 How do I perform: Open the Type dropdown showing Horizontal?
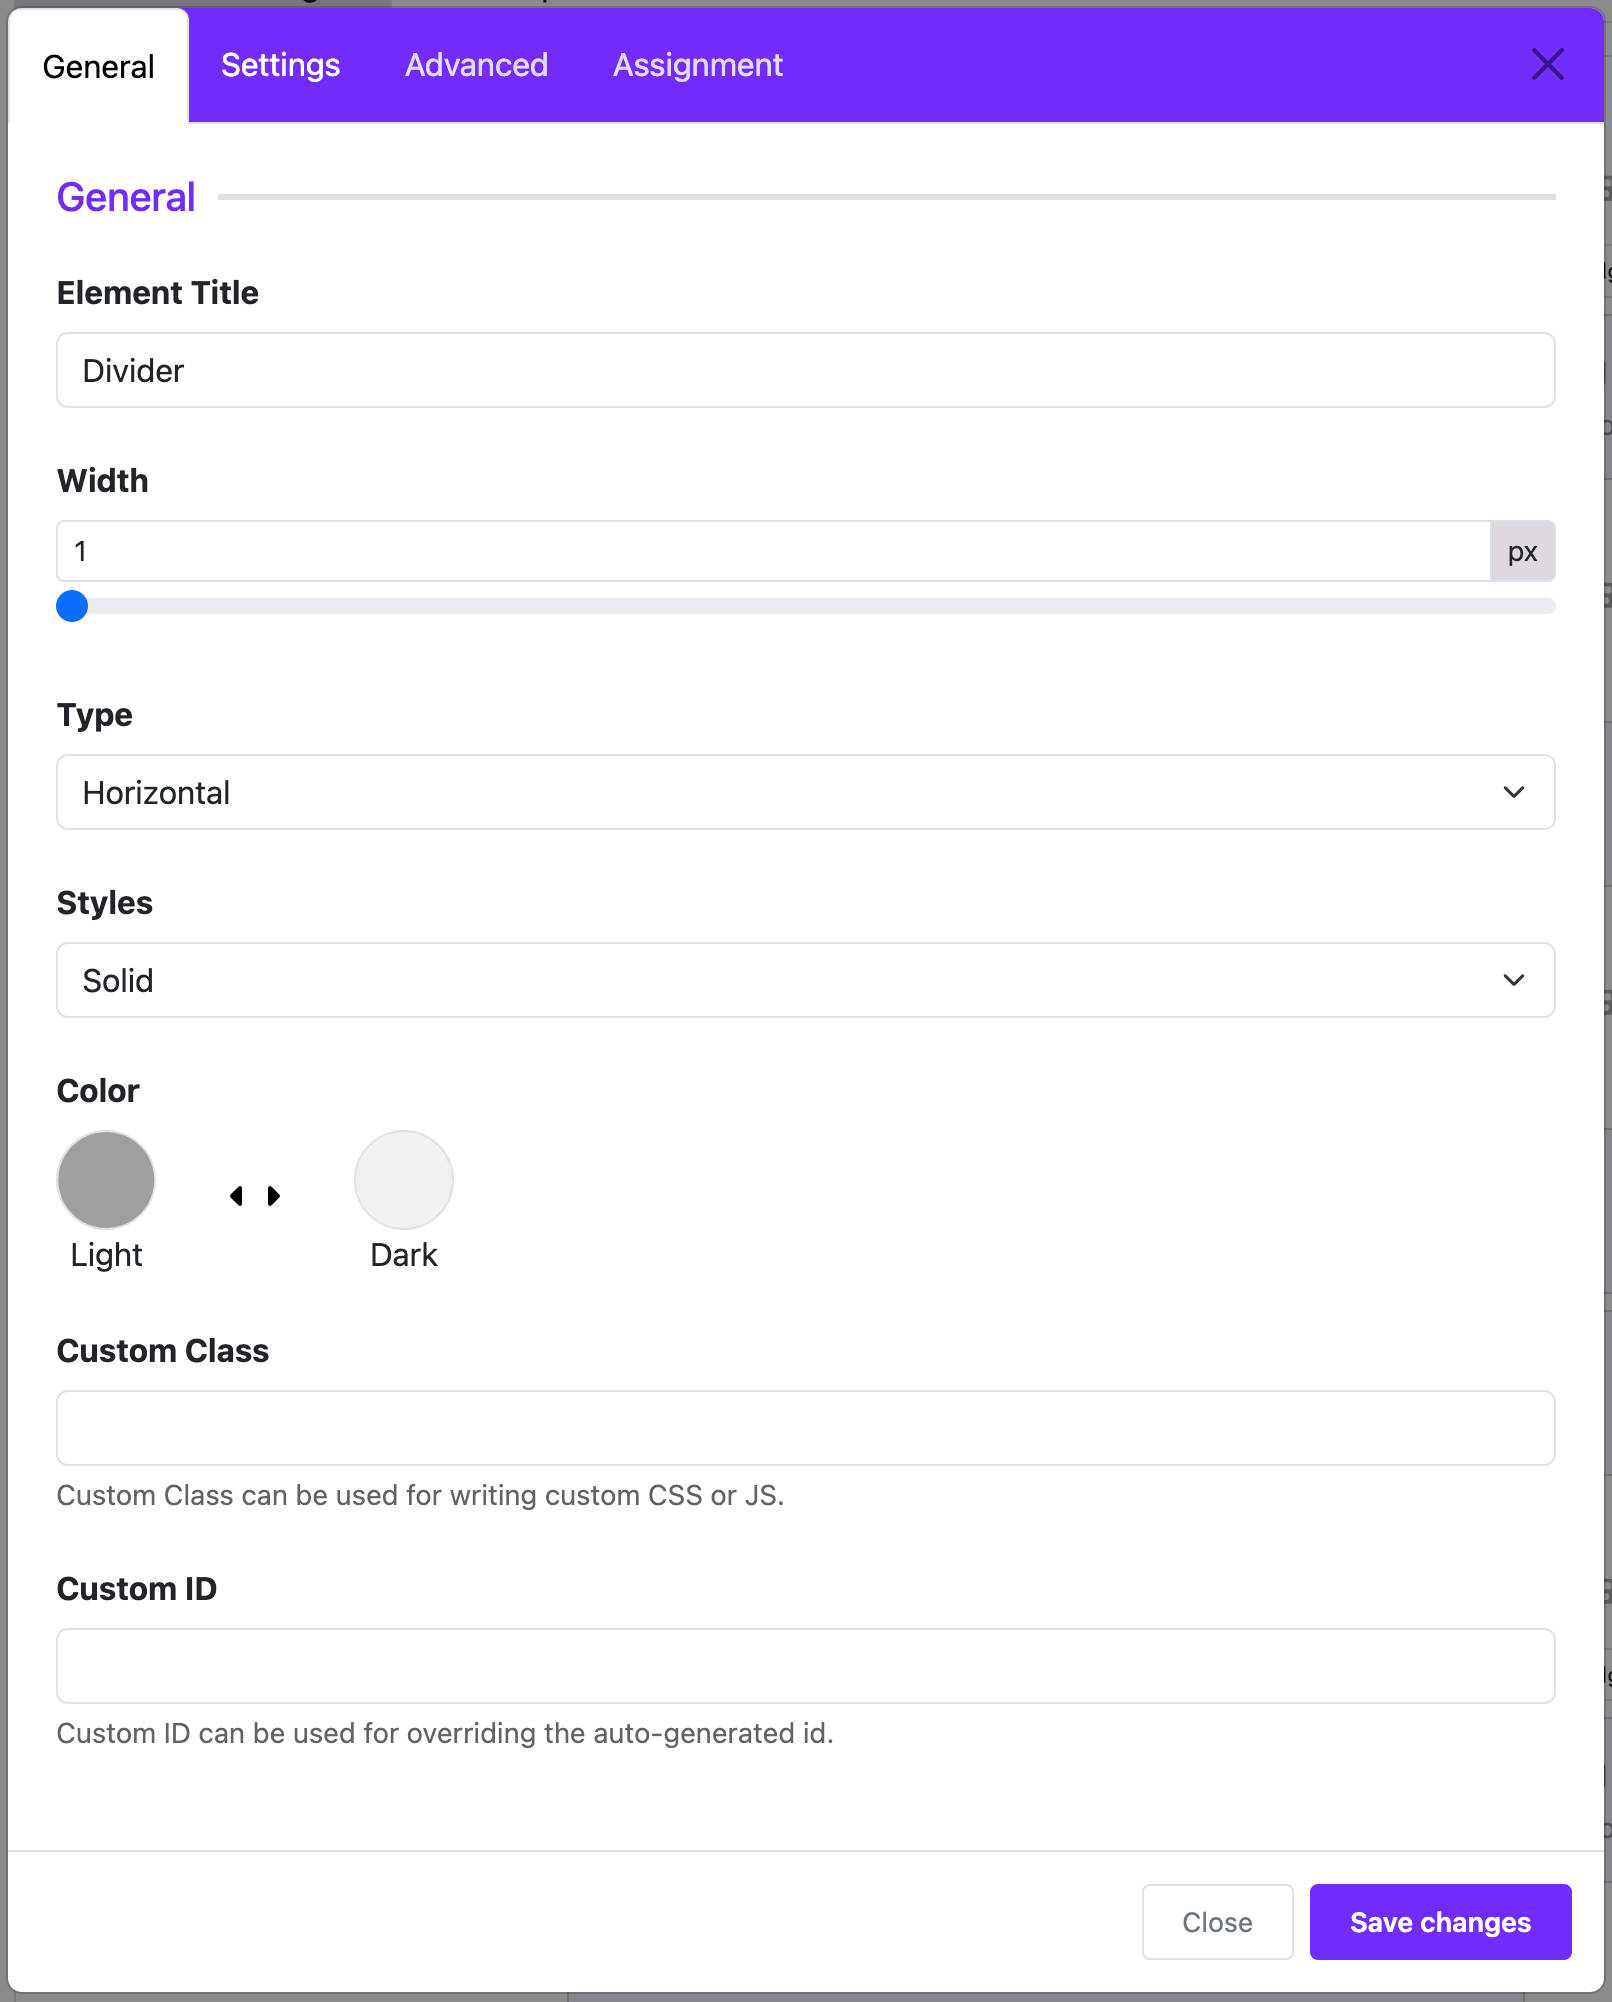click(x=805, y=792)
